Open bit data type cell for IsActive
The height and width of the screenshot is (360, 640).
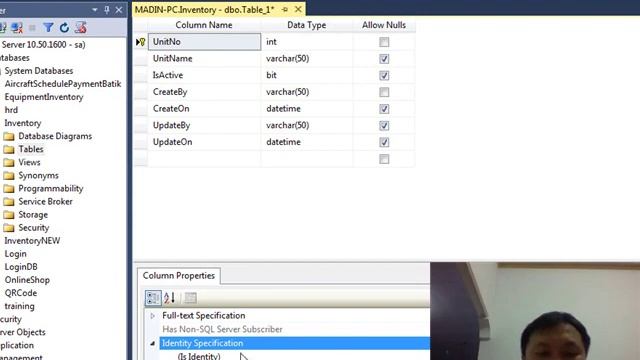pyautogui.click(x=307, y=75)
